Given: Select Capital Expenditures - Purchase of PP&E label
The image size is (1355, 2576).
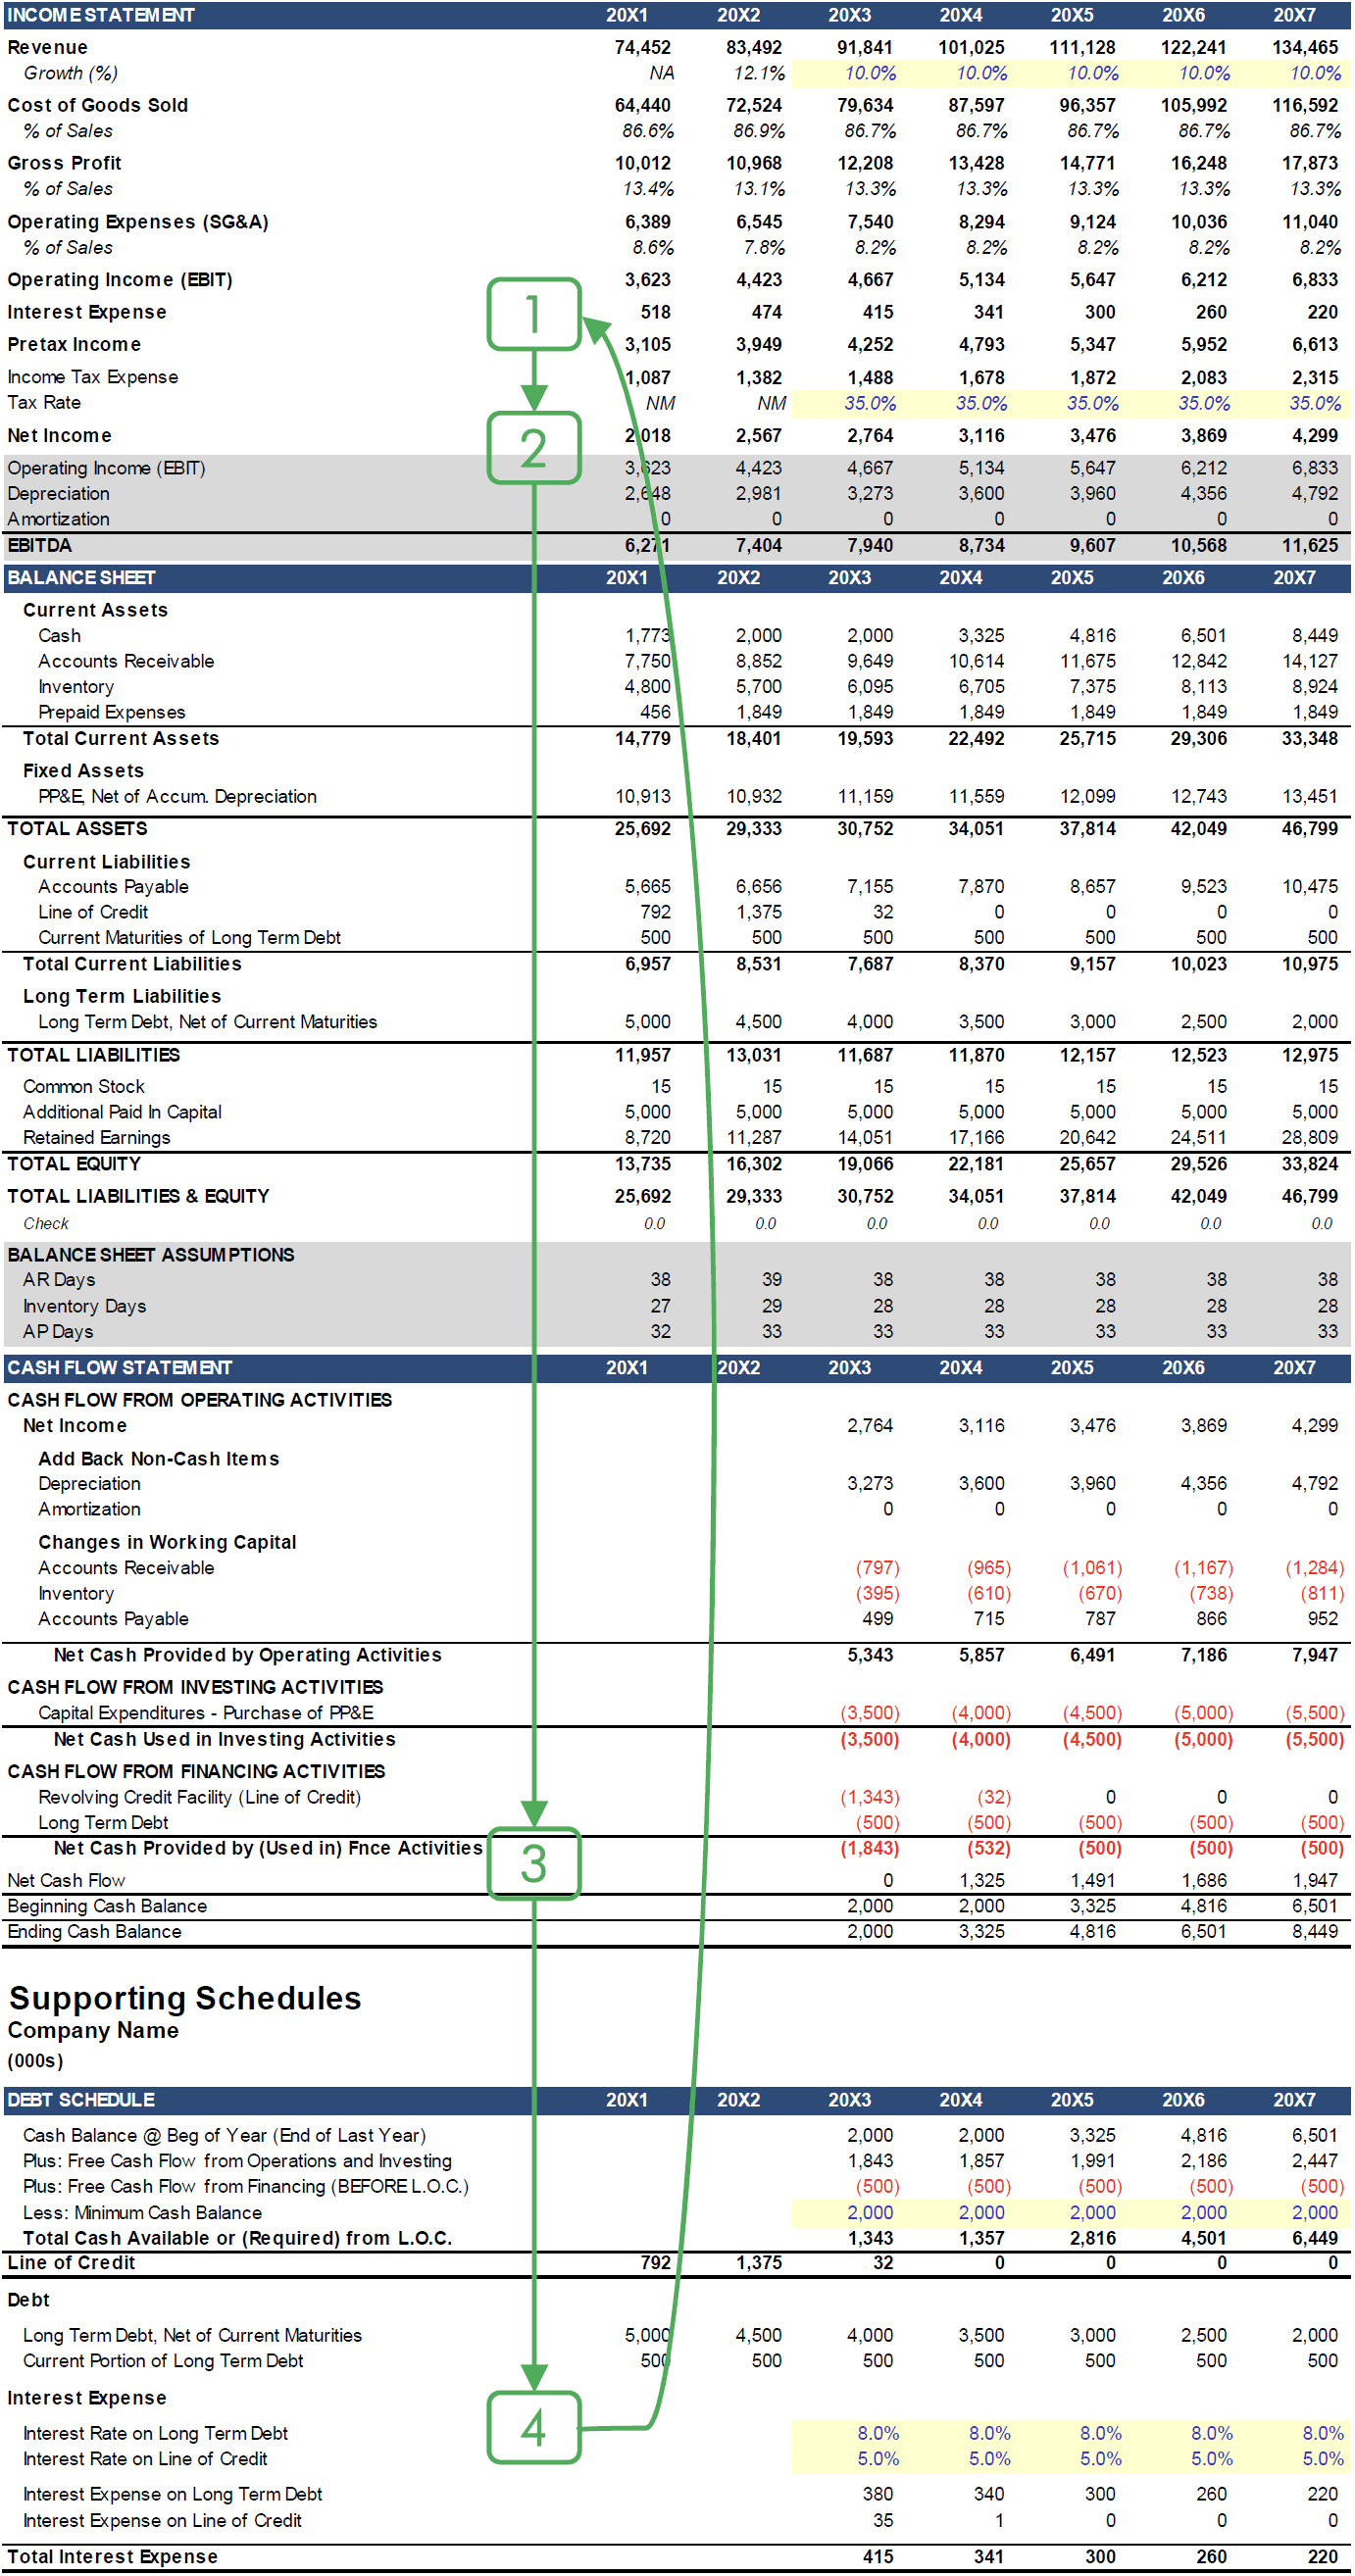Looking at the screenshot, I should pos(205,1713).
